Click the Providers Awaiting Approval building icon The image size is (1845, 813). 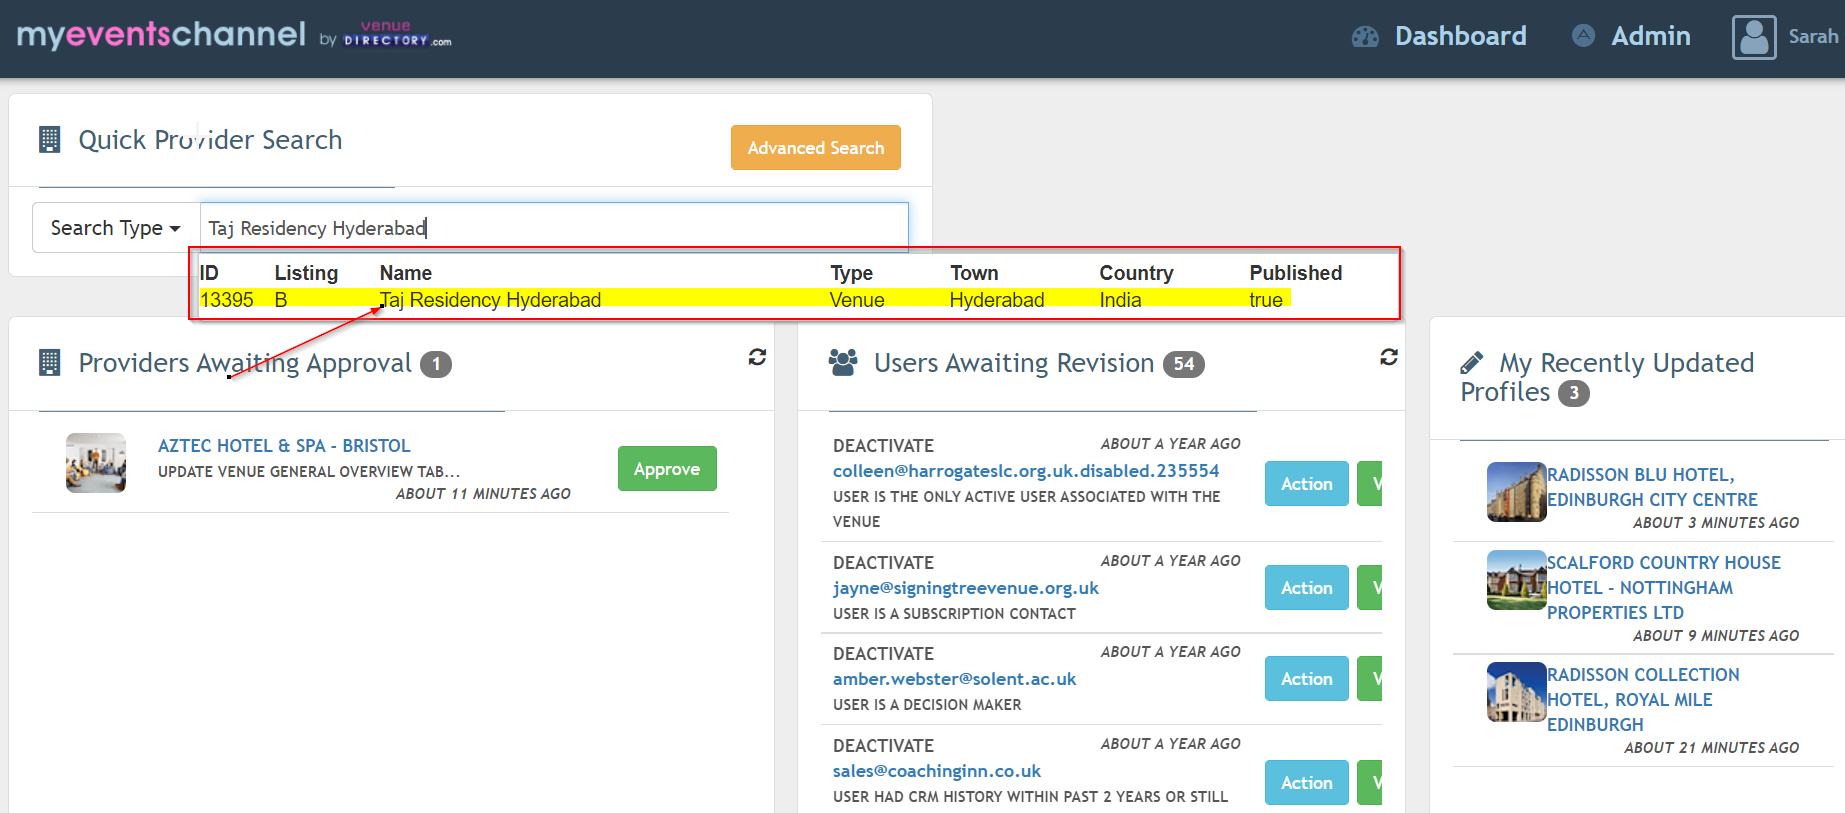[49, 363]
